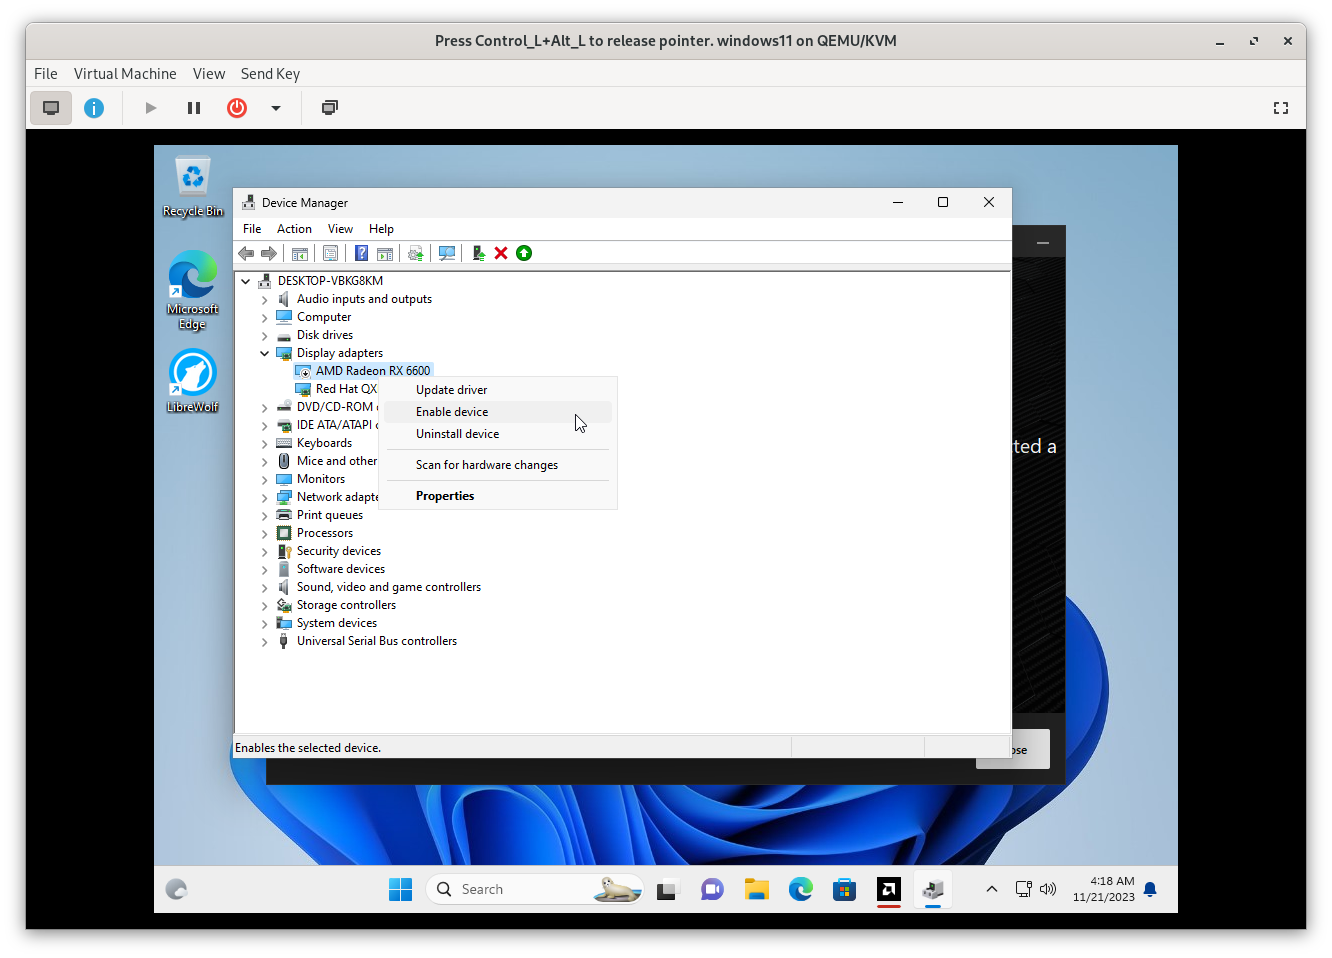Open the volume control in system tray
This screenshot has height=958, width=1332.
1048,889
